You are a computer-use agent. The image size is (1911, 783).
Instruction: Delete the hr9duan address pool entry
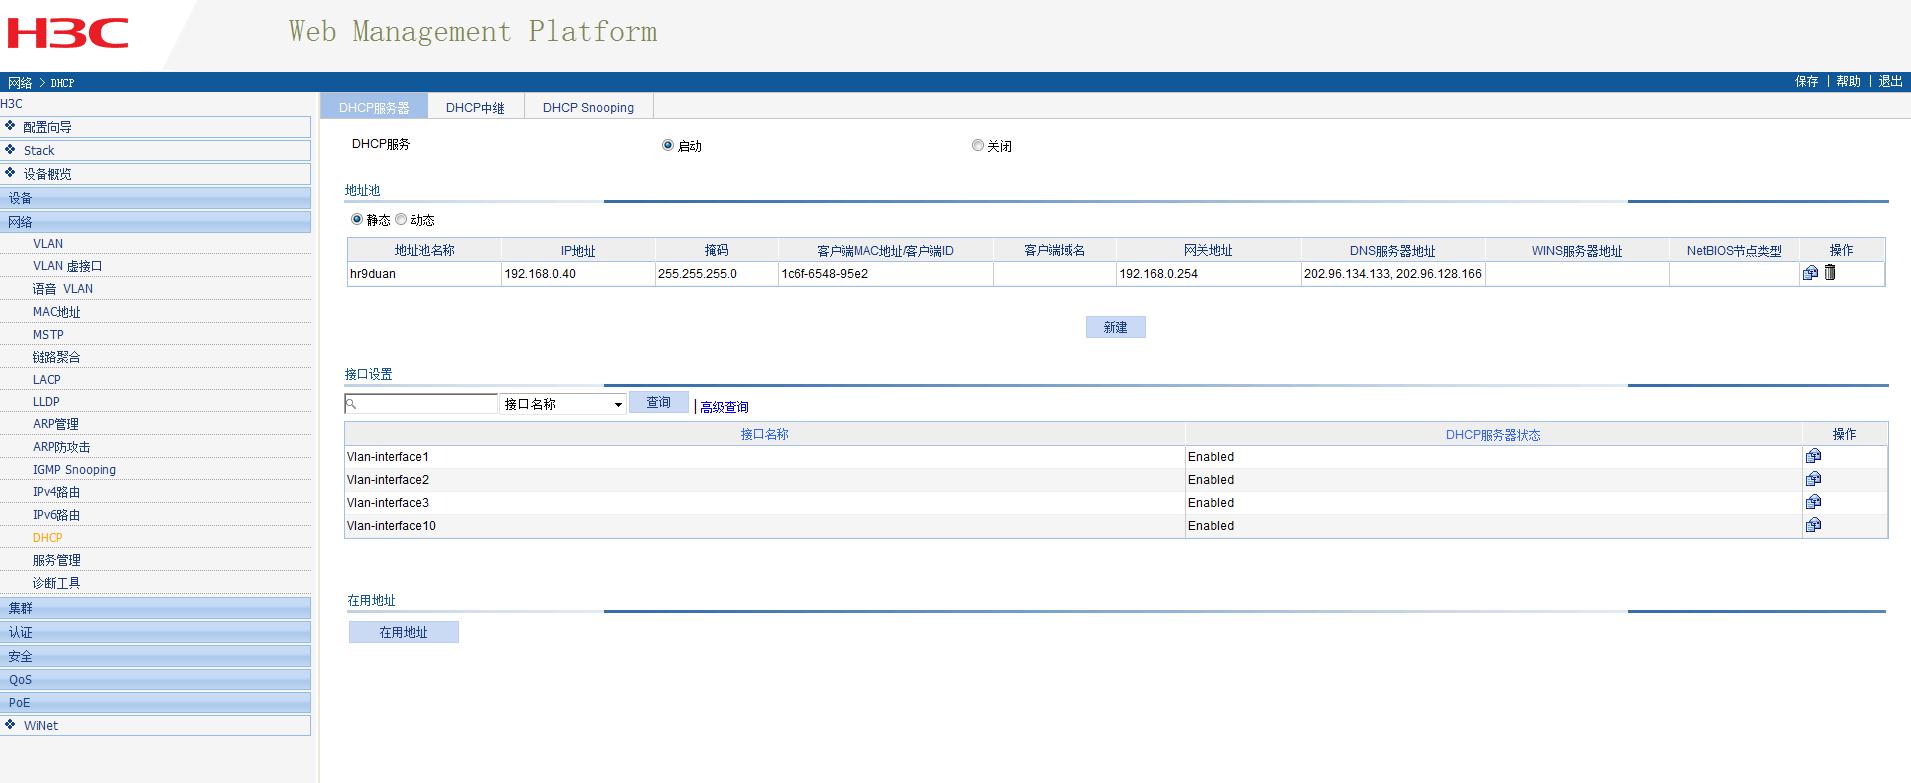pos(1830,272)
